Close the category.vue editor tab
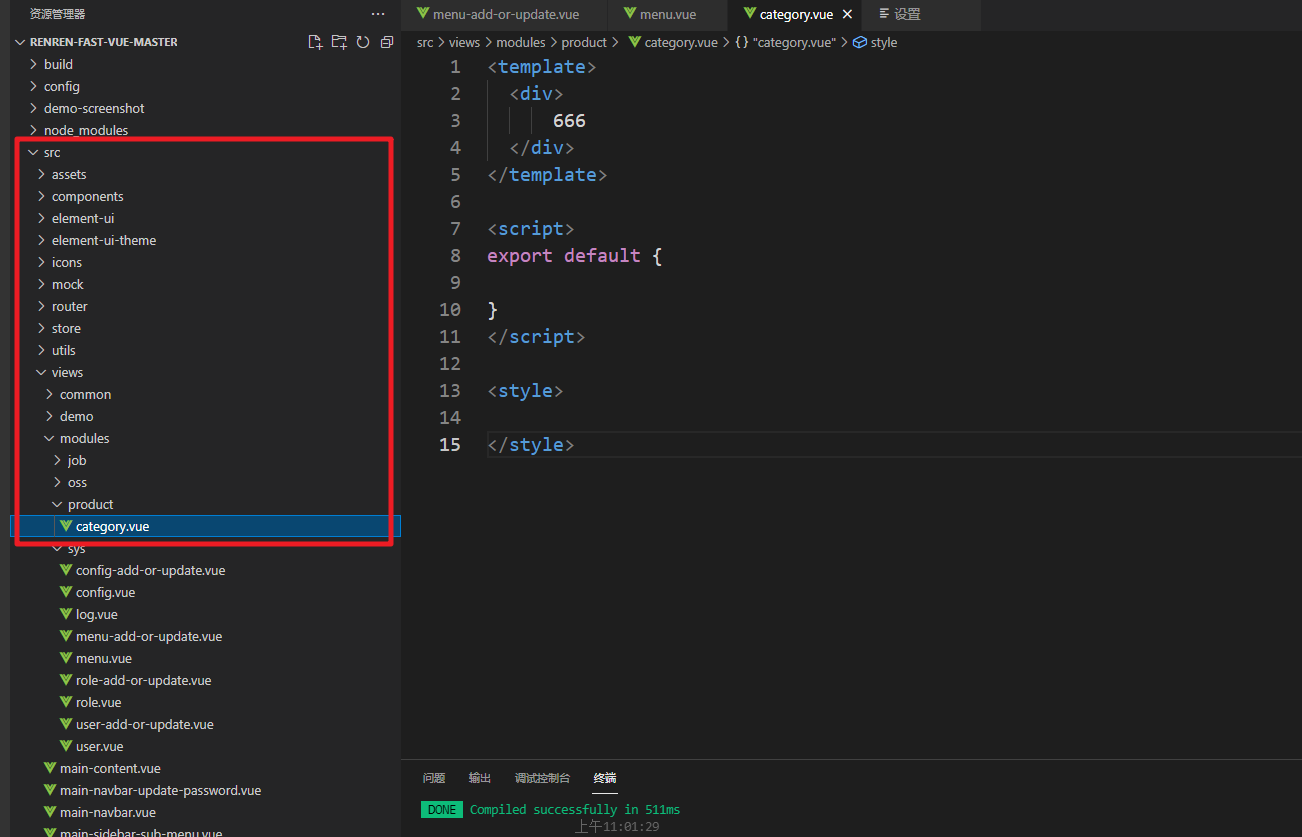The width and height of the screenshot is (1302, 837). 848,14
